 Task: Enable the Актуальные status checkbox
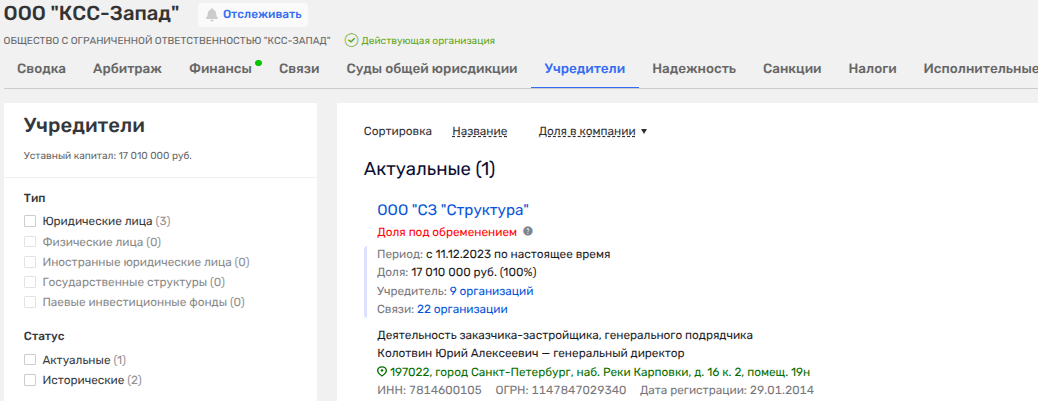30,359
